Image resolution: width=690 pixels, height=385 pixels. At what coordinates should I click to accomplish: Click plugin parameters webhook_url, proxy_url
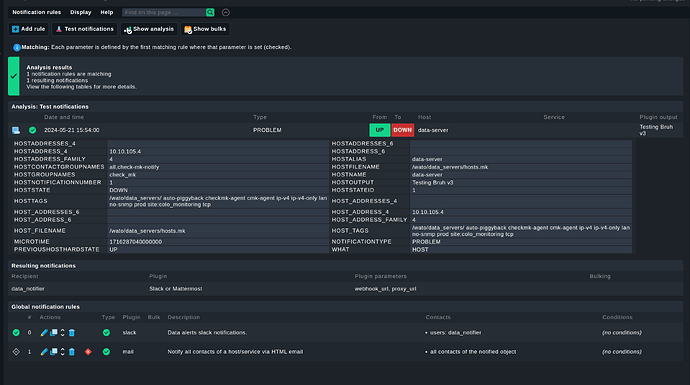pos(385,289)
